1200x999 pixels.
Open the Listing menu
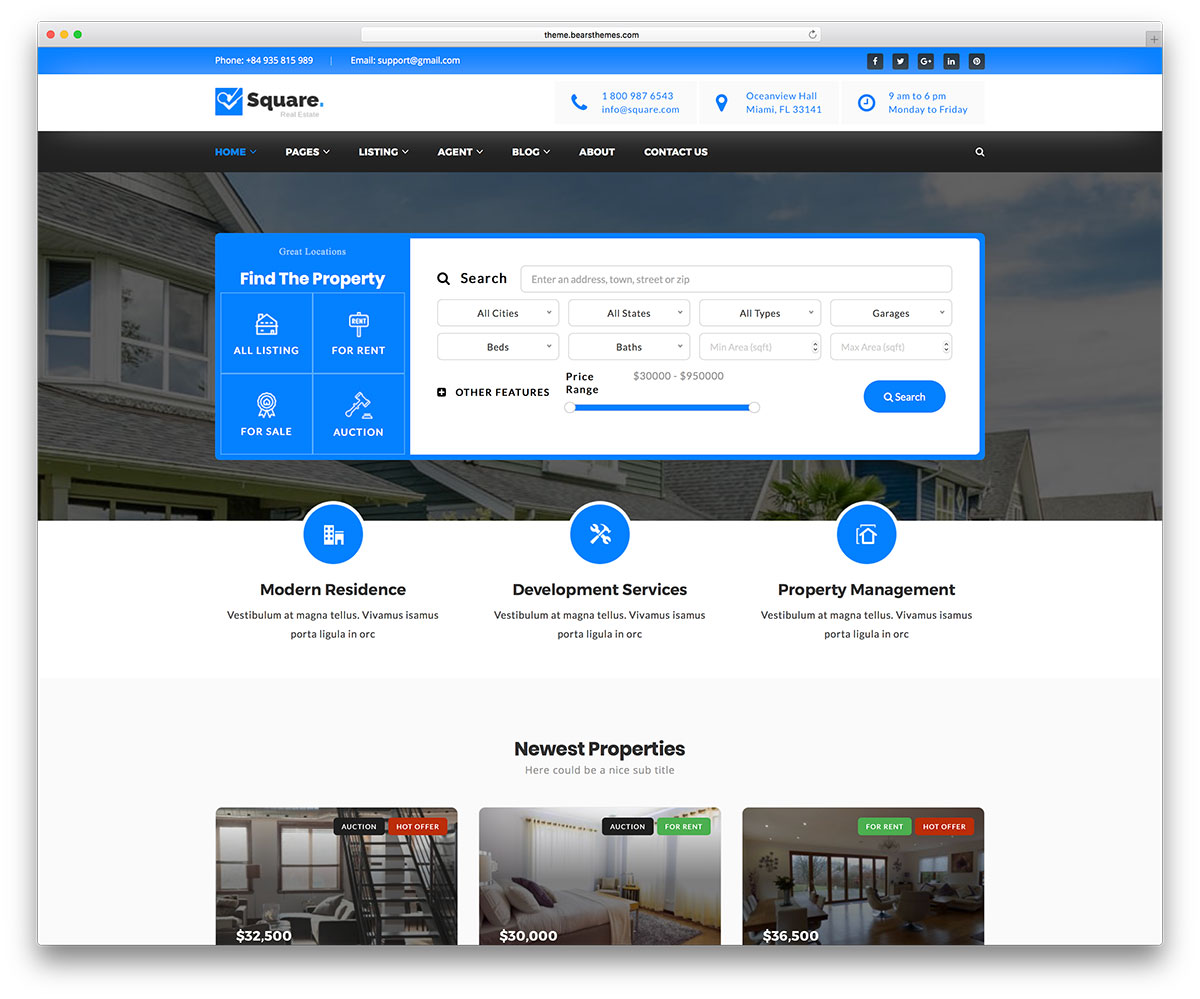coord(383,152)
